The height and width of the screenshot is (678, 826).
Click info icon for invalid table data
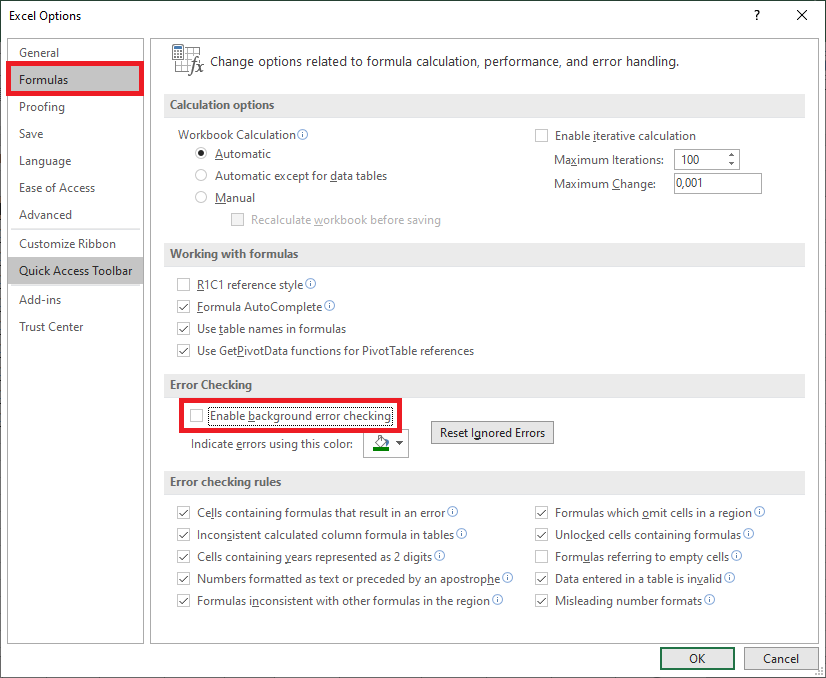(x=729, y=578)
